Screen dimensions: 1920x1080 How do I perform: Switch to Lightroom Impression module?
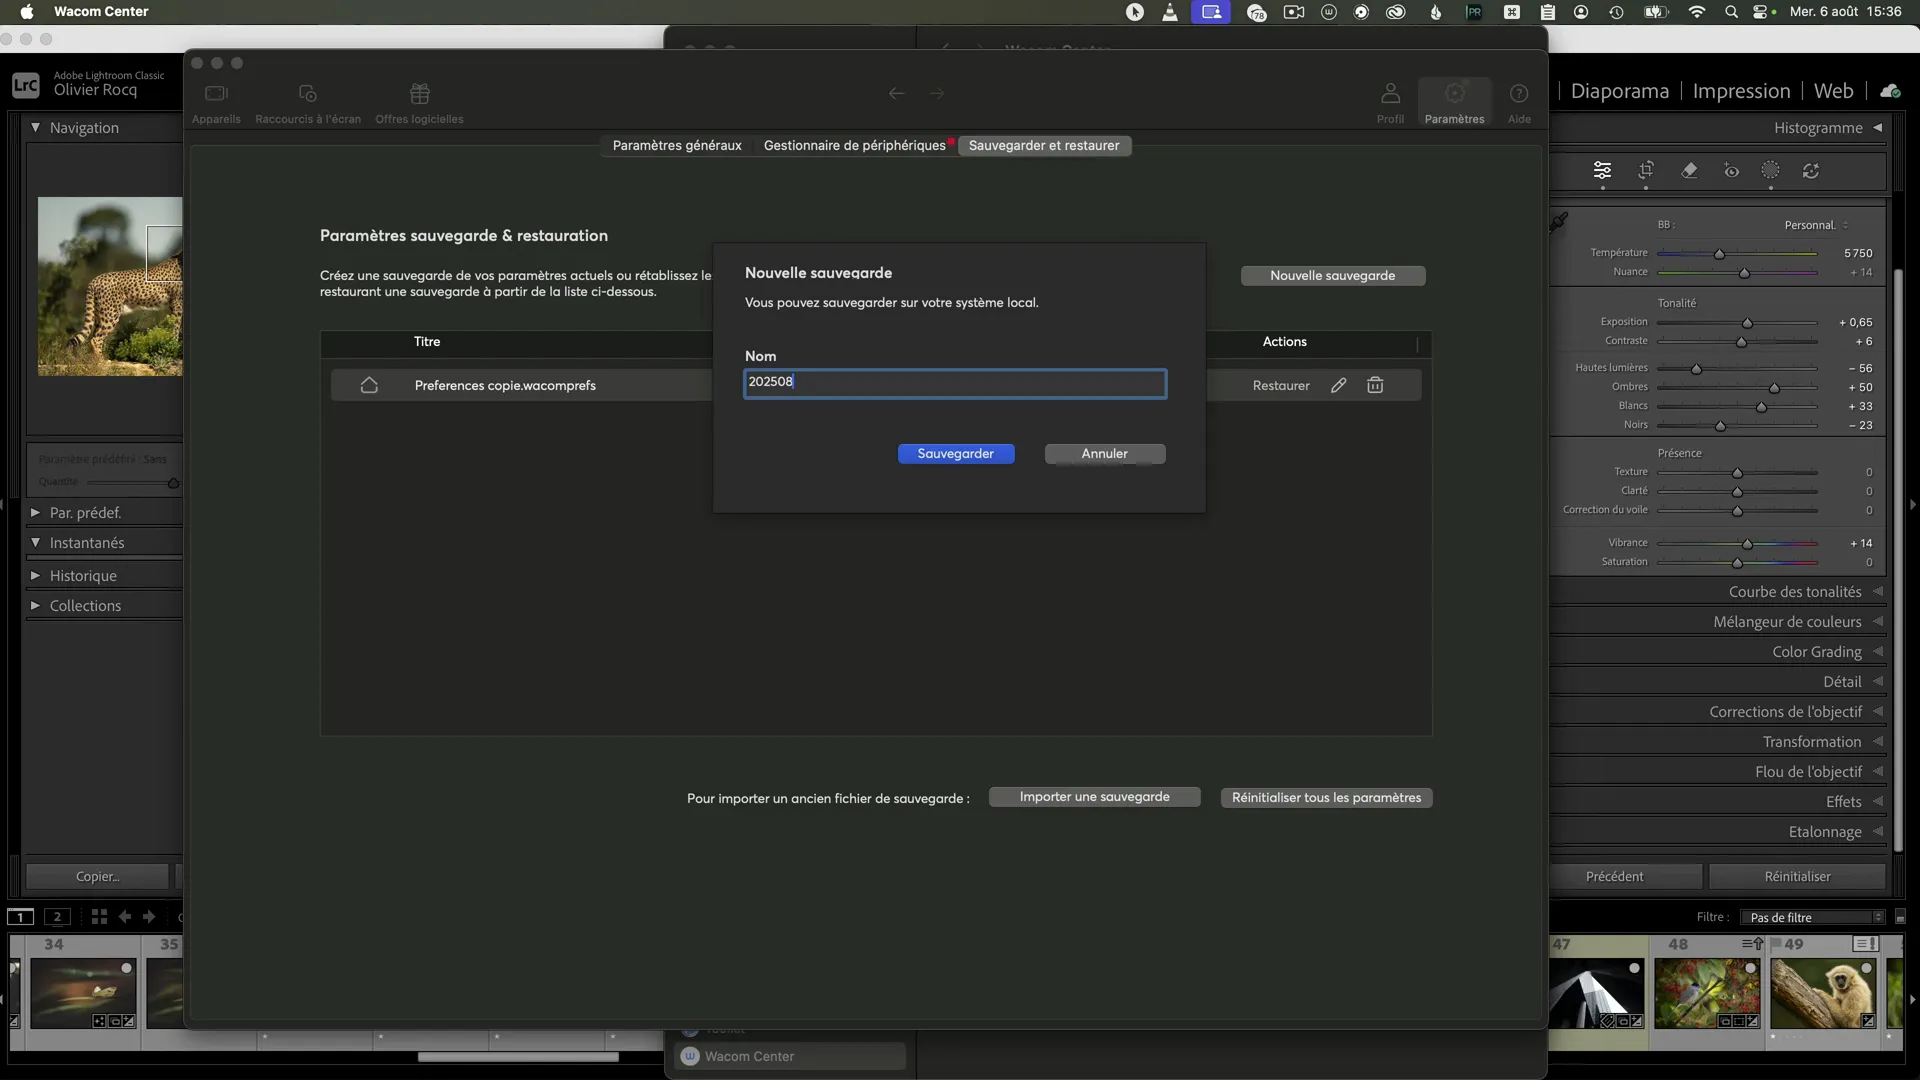click(1741, 91)
